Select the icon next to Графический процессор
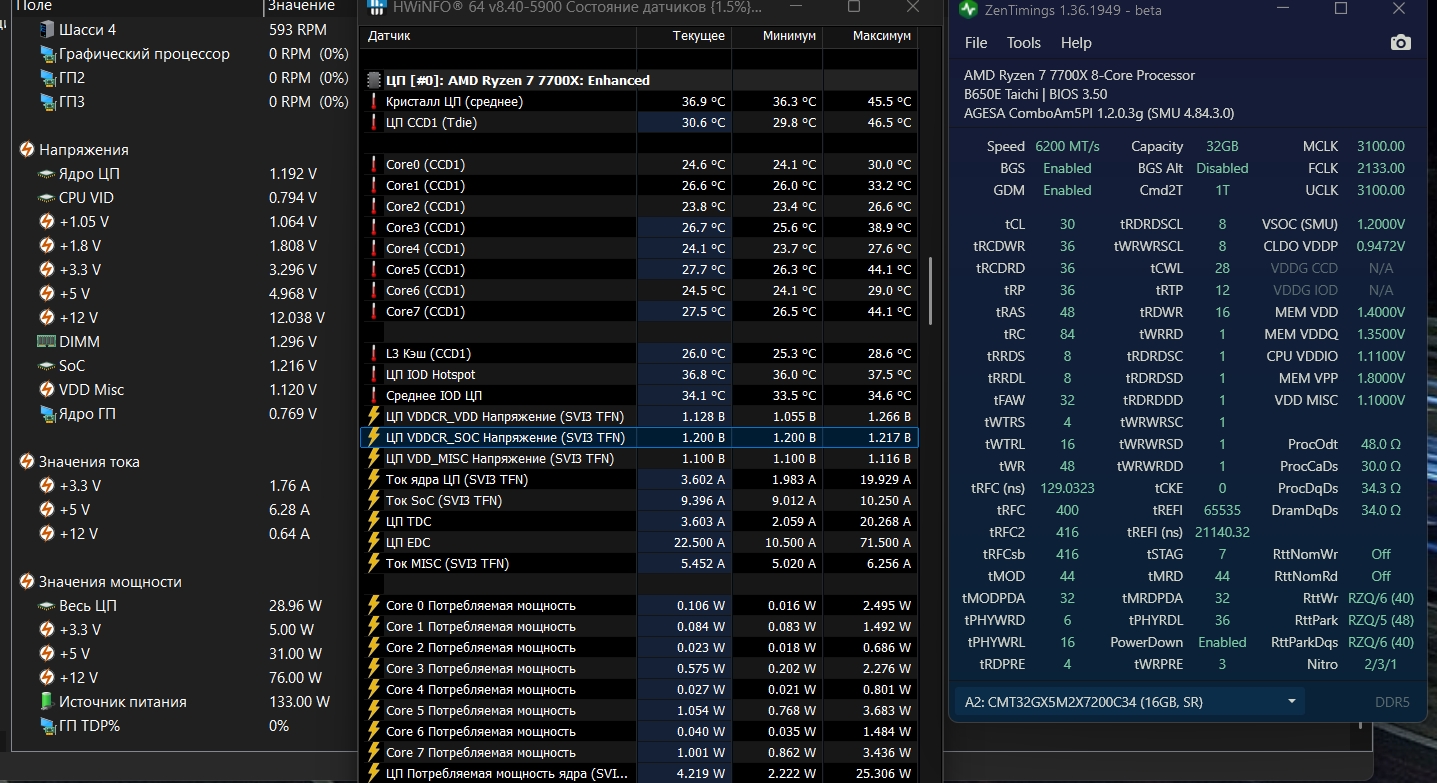Viewport: 1437px width, 783px height. pyautogui.click(x=47, y=54)
